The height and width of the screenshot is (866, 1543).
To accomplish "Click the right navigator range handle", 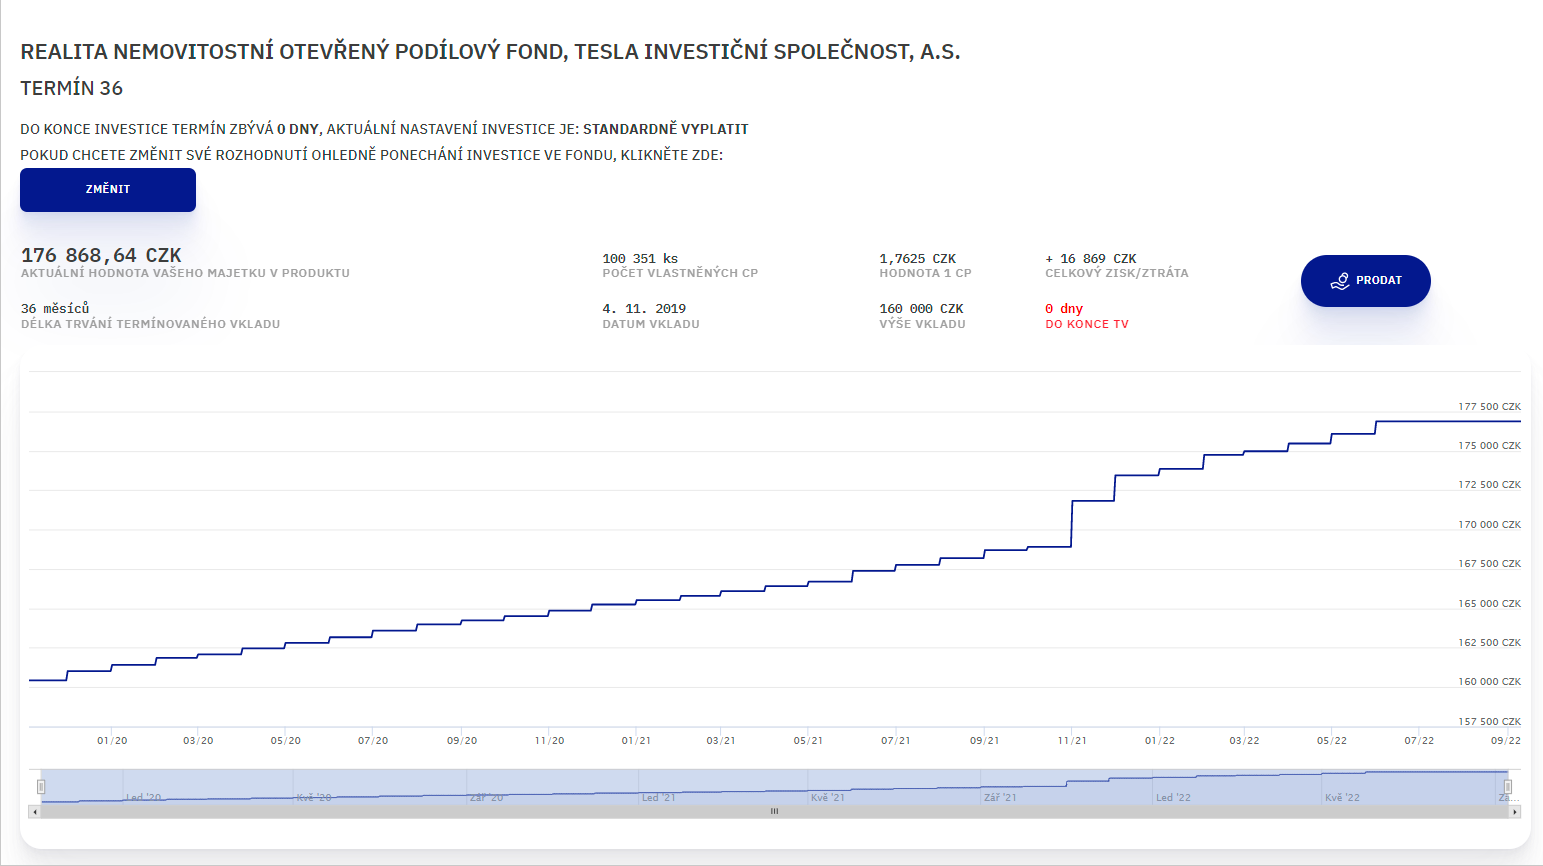I will coord(1508,786).
